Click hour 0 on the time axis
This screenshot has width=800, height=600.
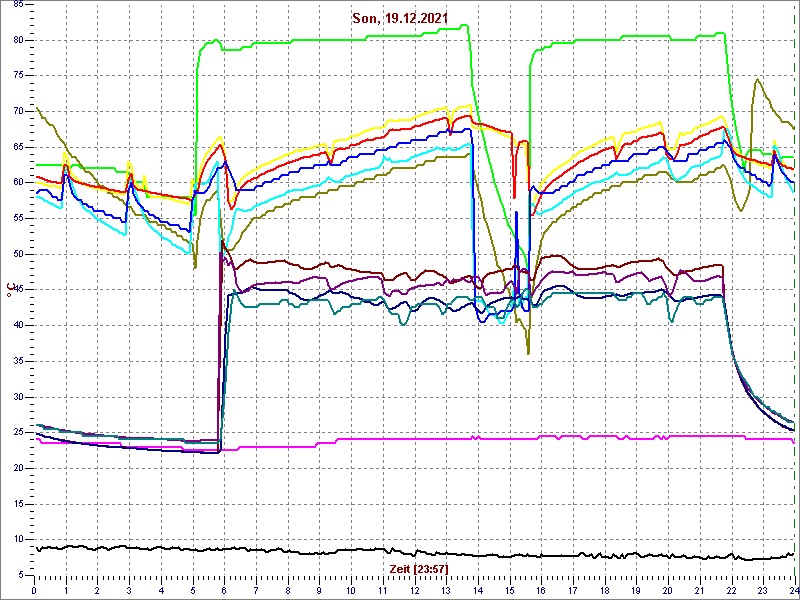tap(34, 589)
